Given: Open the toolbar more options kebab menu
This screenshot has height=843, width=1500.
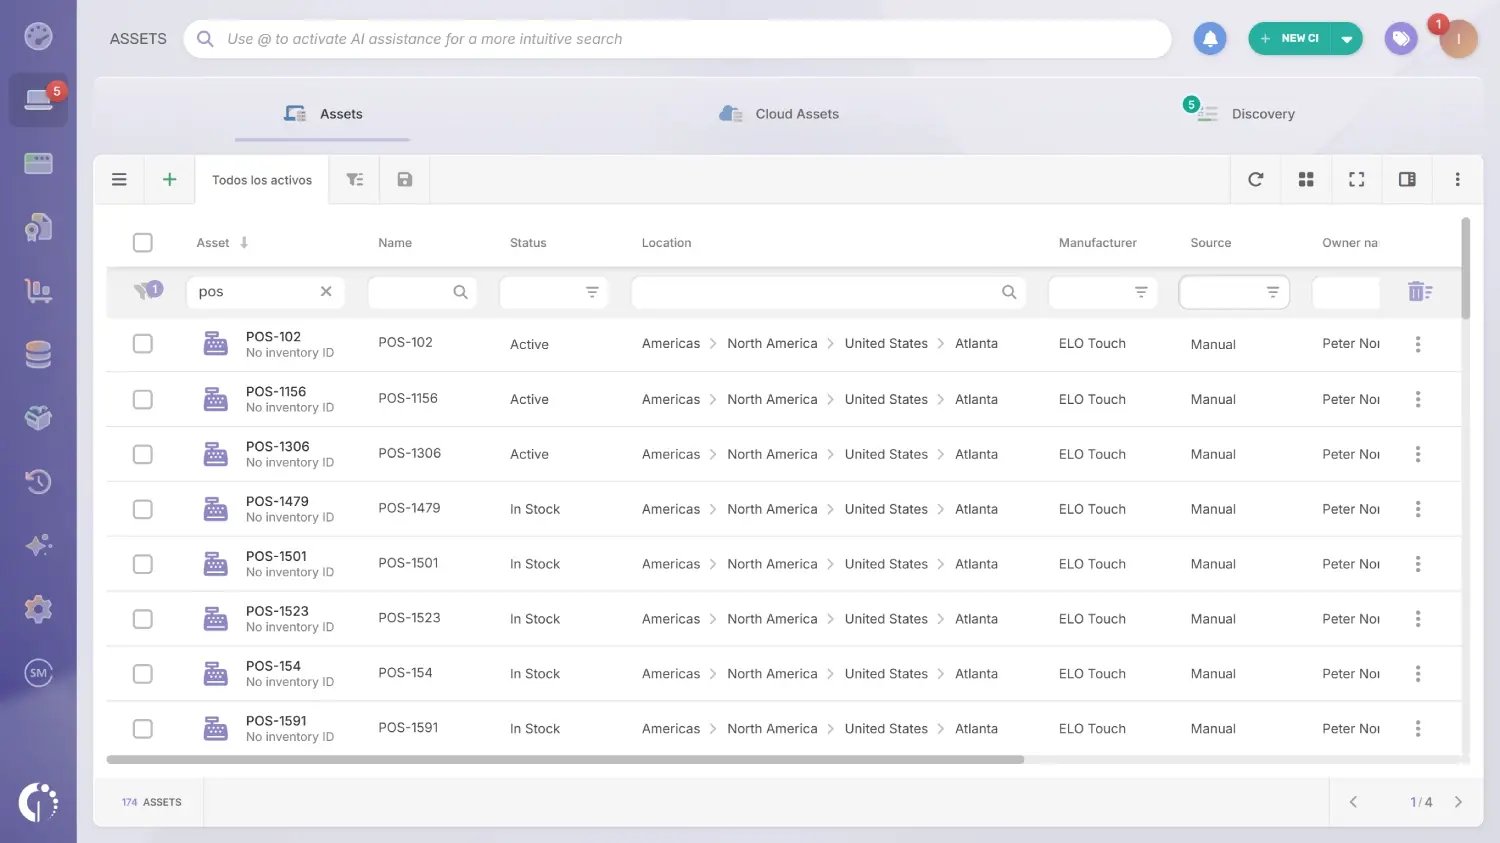Looking at the screenshot, I should tap(1458, 180).
